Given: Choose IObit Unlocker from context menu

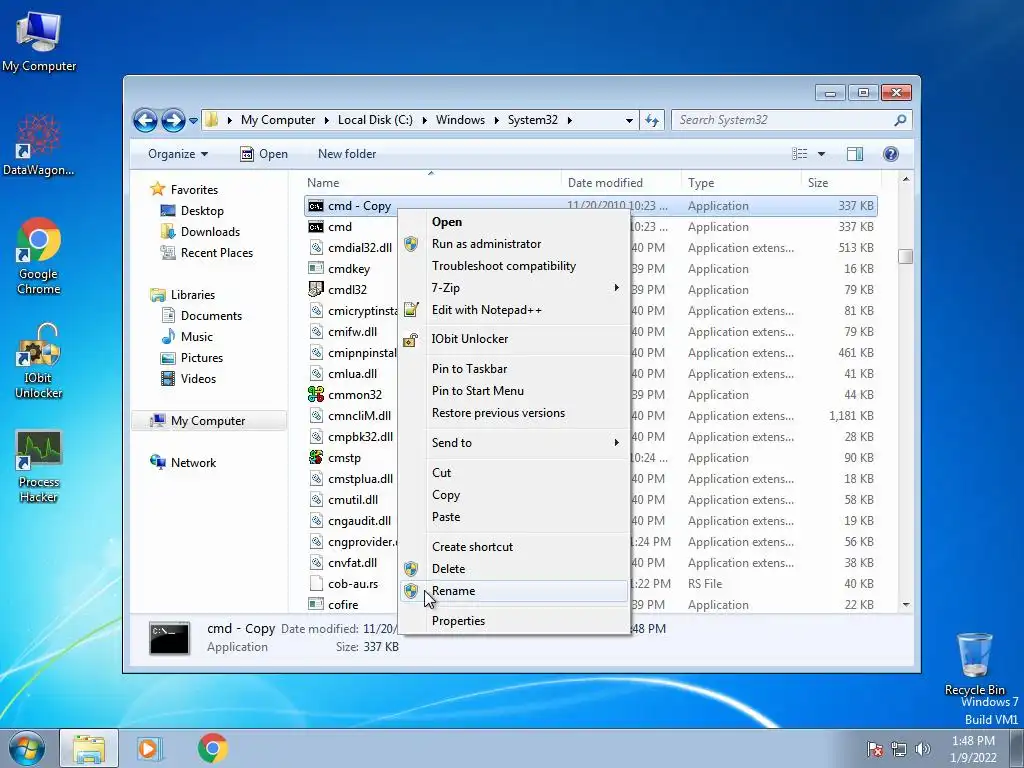Looking at the screenshot, I should click(513, 339).
